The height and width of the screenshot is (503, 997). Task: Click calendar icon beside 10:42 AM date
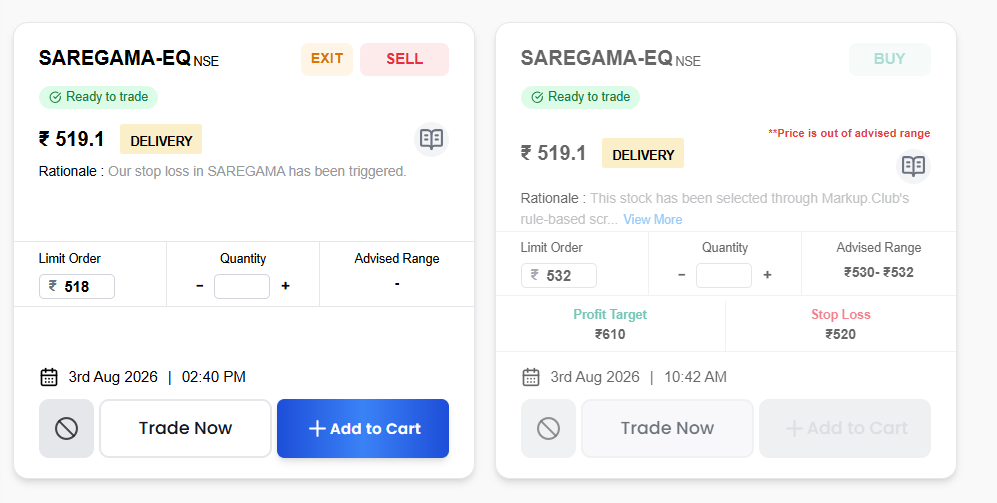click(x=531, y=377)
